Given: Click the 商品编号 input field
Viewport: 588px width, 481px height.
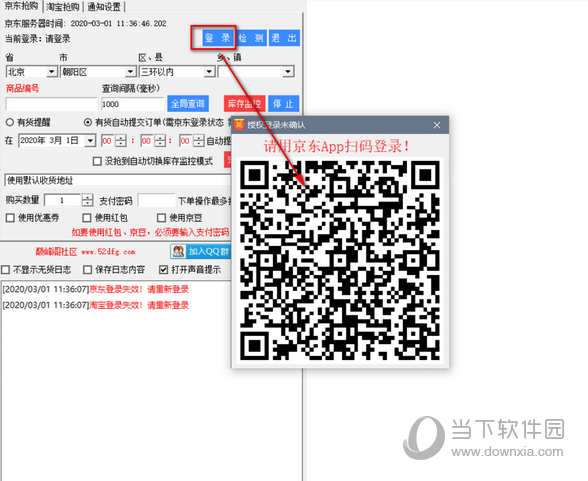Looking at the screenshot, I should 51,104.
